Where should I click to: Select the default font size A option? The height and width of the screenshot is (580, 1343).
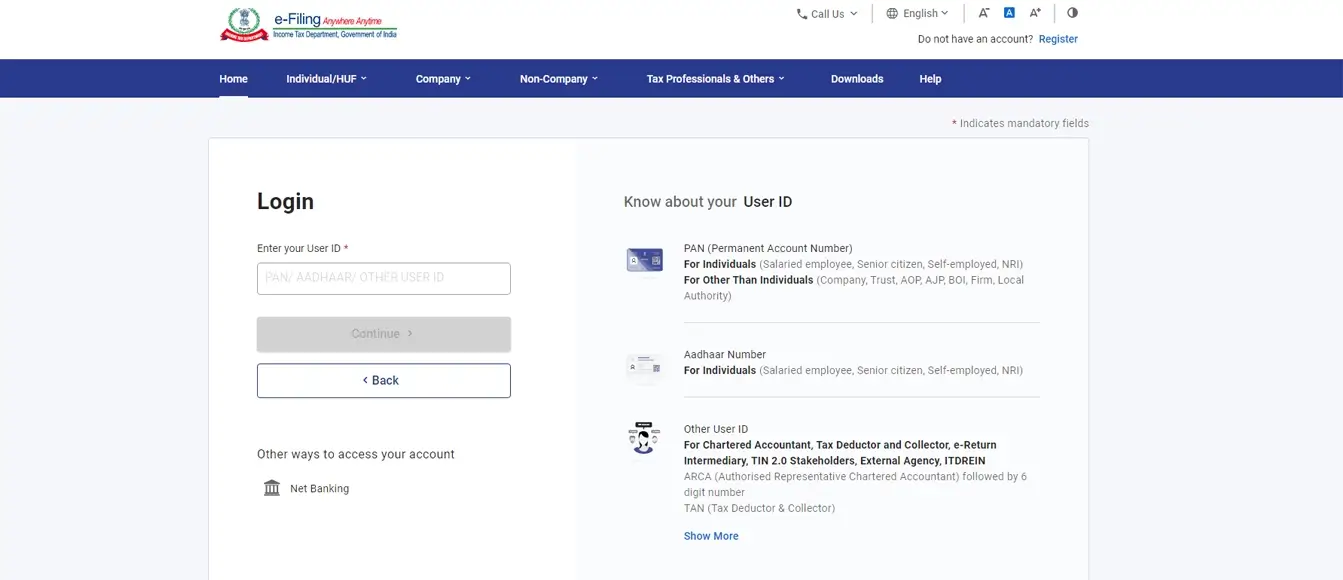coord(1009,12)
